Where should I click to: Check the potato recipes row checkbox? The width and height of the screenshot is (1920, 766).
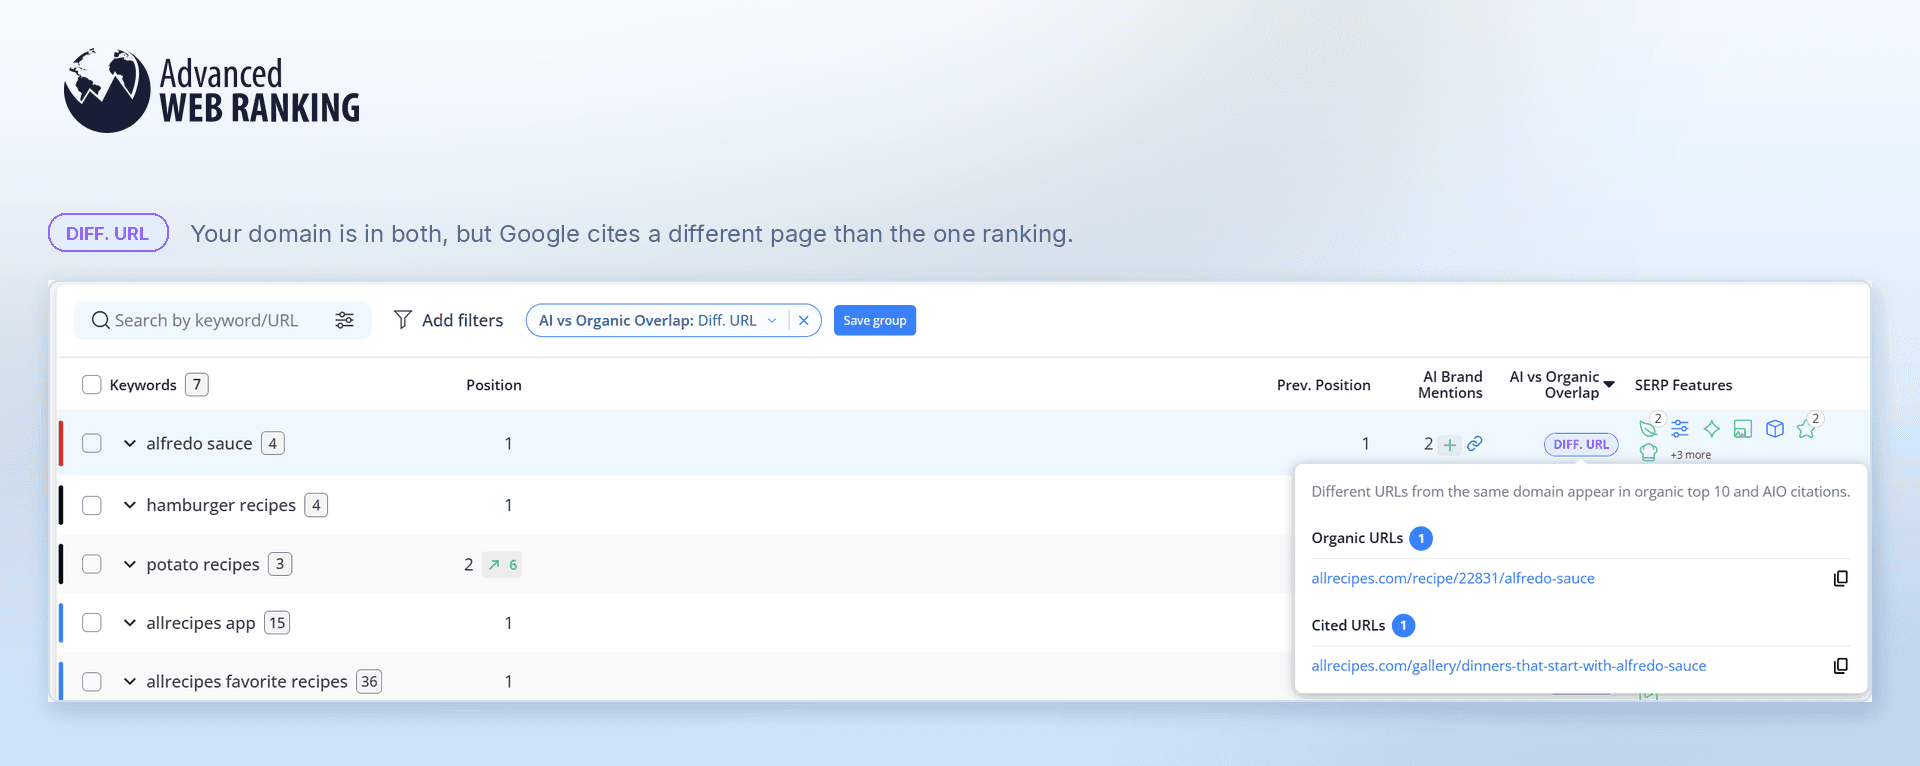coord(92,564)
